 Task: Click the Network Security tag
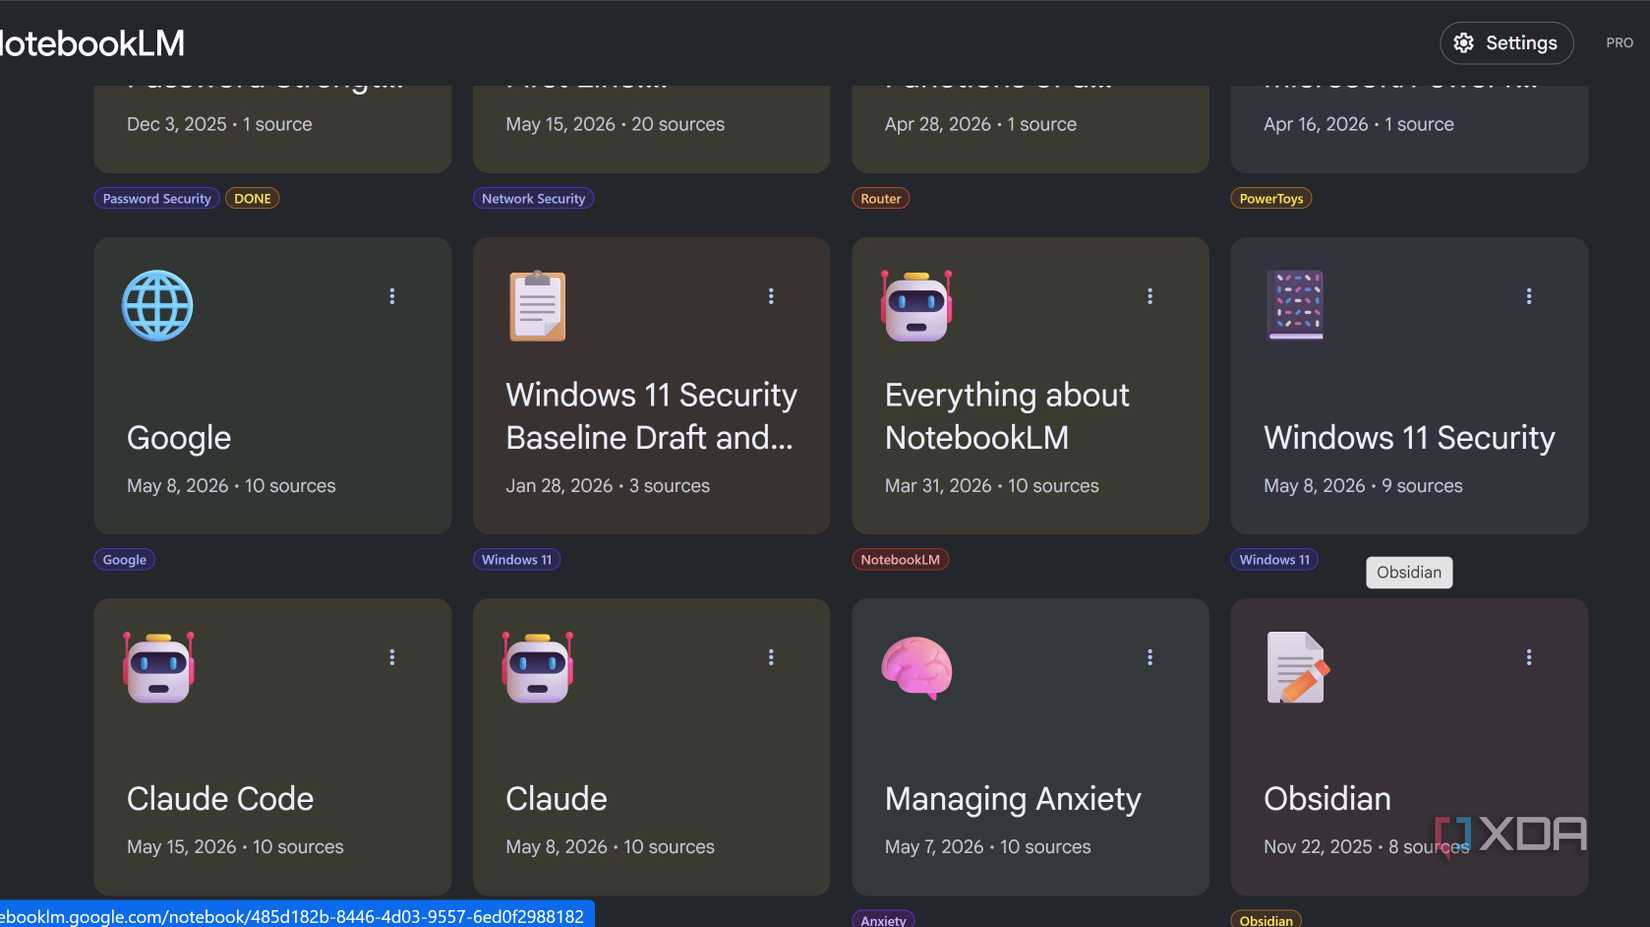(x=533, y=198)
